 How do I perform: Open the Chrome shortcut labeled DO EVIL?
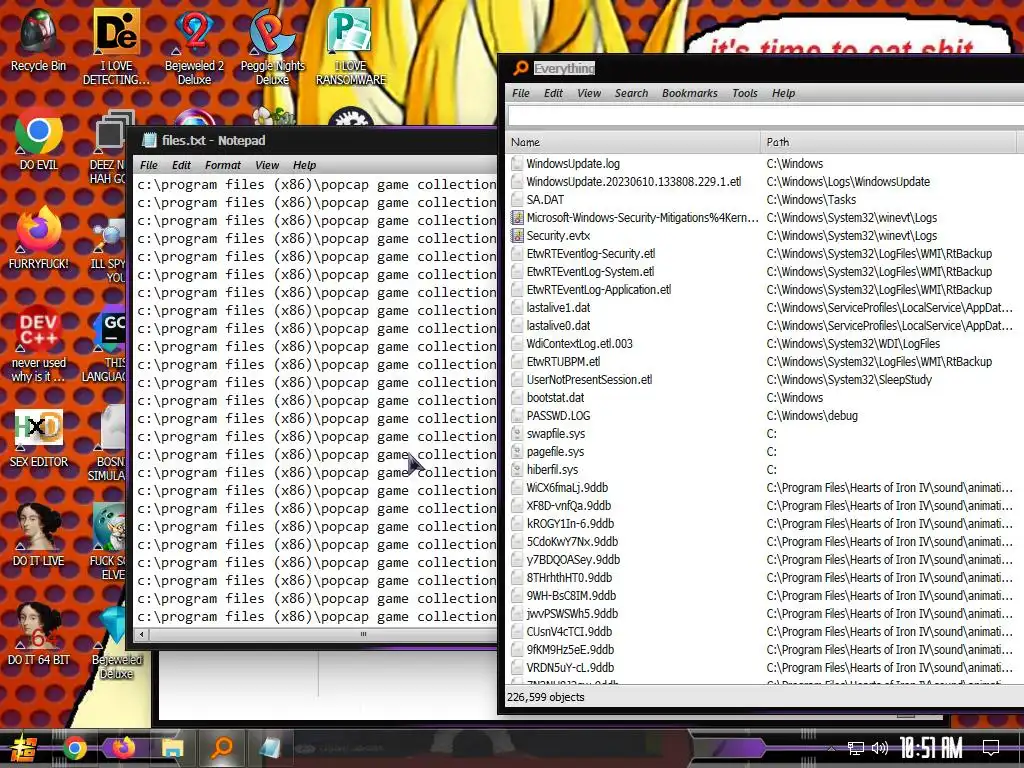(39, 140)
